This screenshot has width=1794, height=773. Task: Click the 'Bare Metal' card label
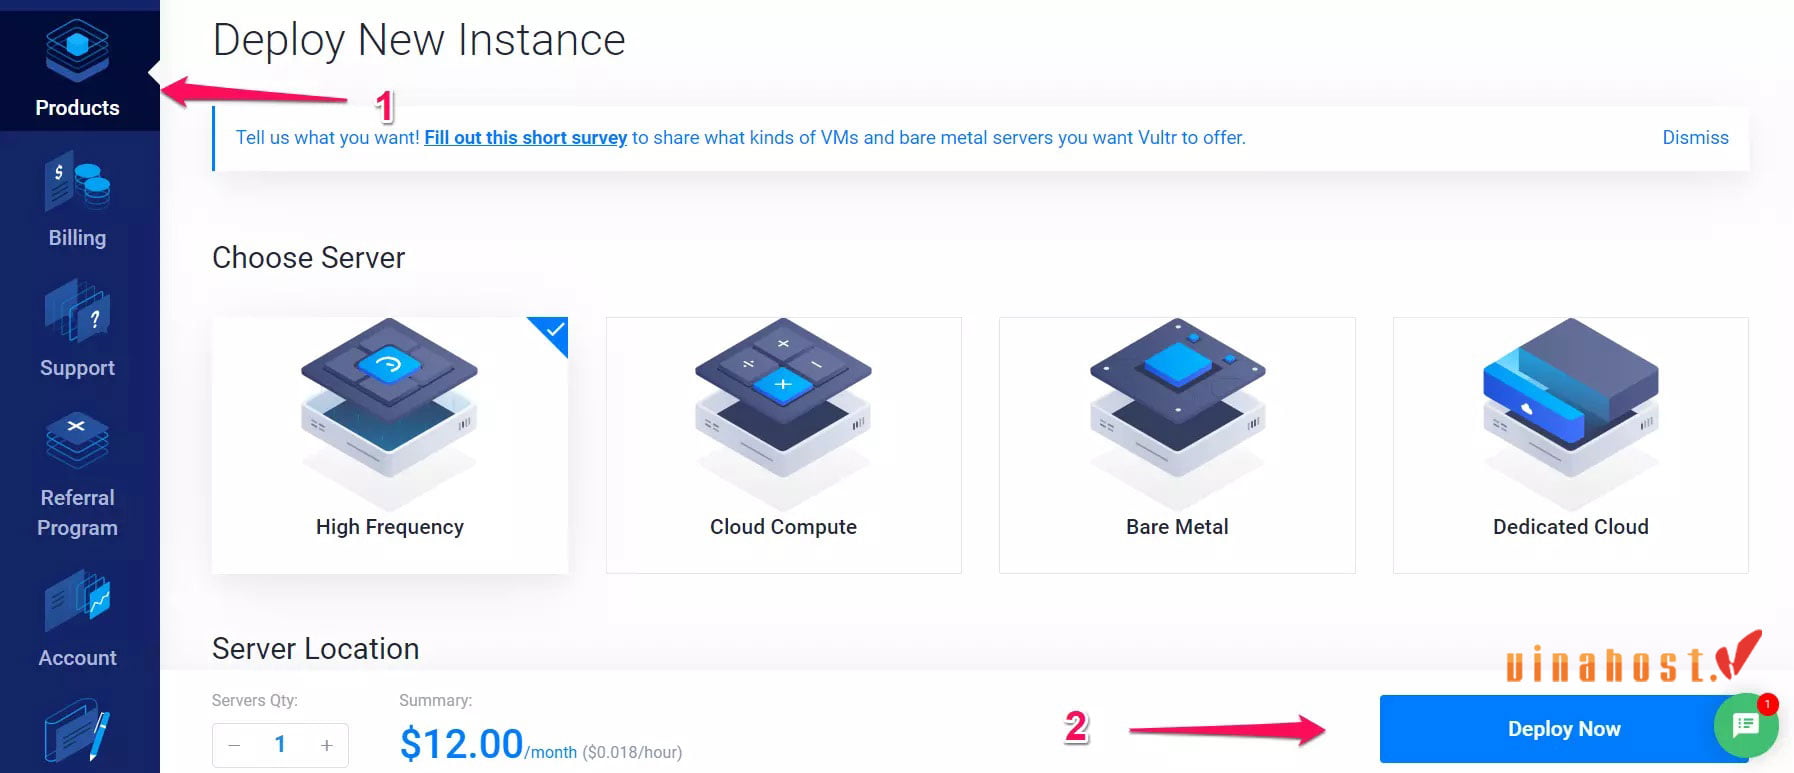(1177, 527)
